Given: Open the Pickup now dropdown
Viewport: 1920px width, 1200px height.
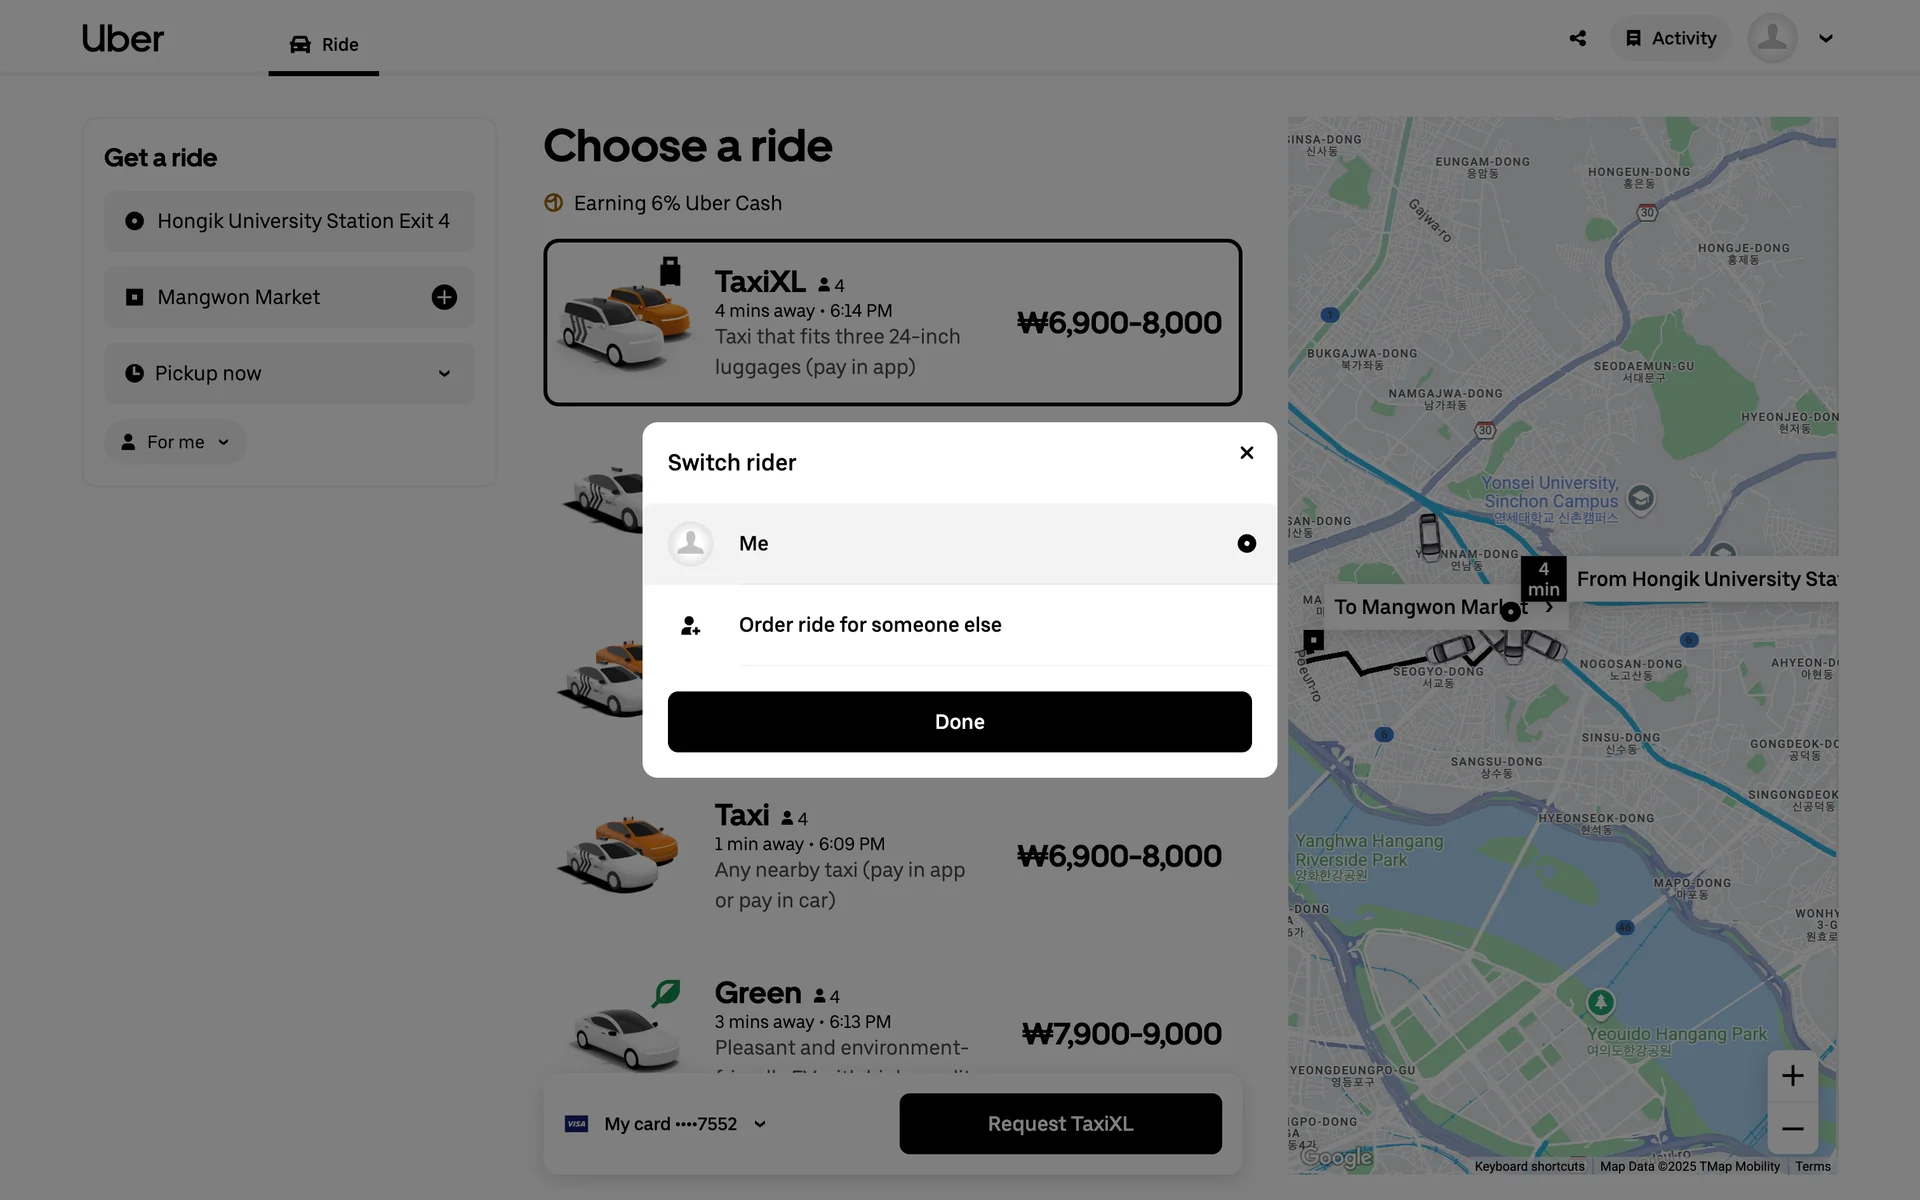Looking at the screenshot, I should (x=289, y=373).
